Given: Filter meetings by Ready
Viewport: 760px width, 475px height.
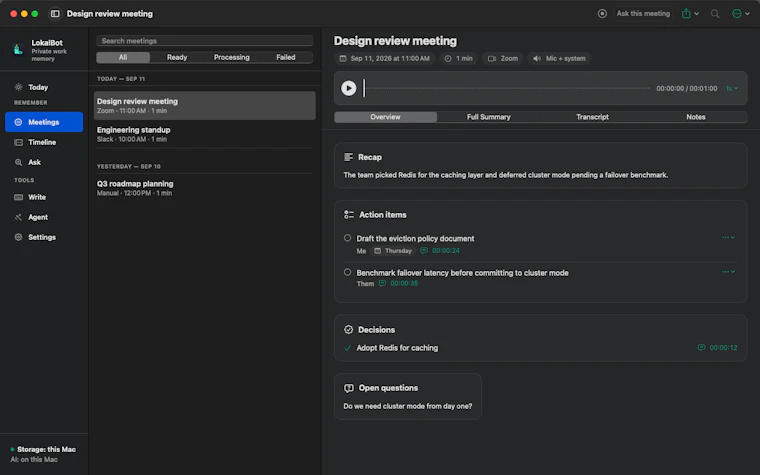Looking at the screenshot, I should tap(177, 57).
